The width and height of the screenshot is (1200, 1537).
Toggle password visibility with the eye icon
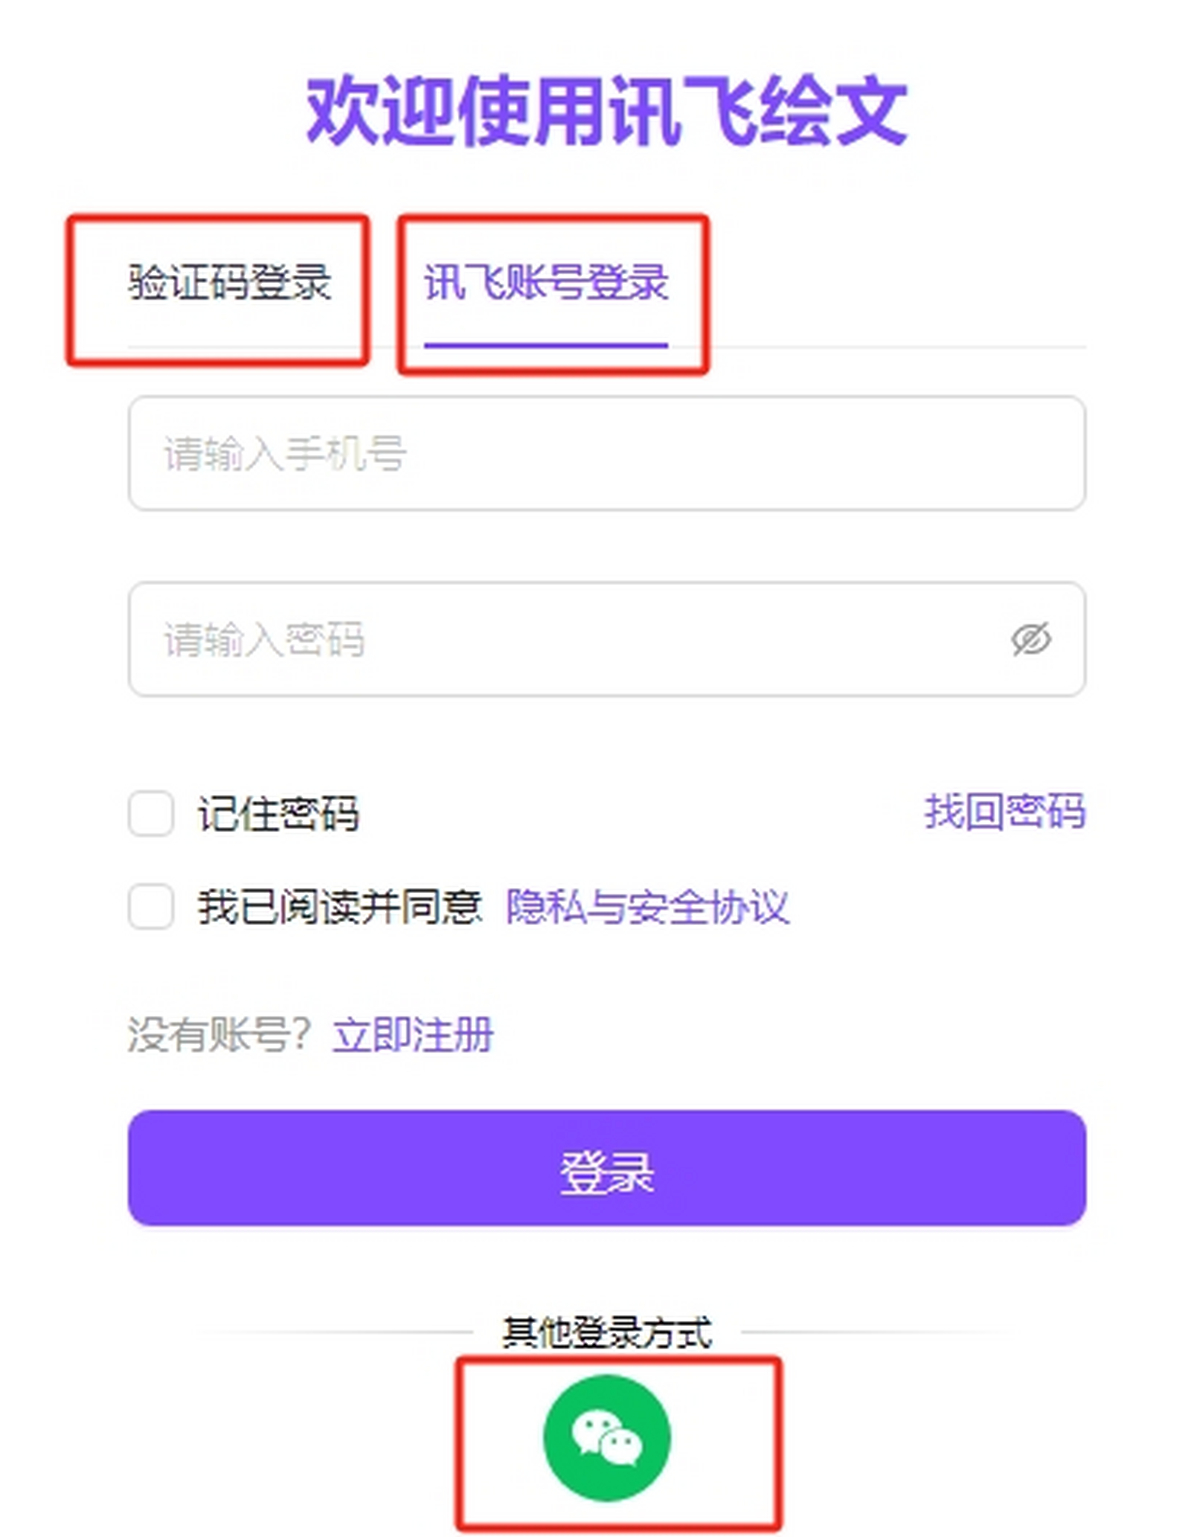click(x=1031, y=639)
